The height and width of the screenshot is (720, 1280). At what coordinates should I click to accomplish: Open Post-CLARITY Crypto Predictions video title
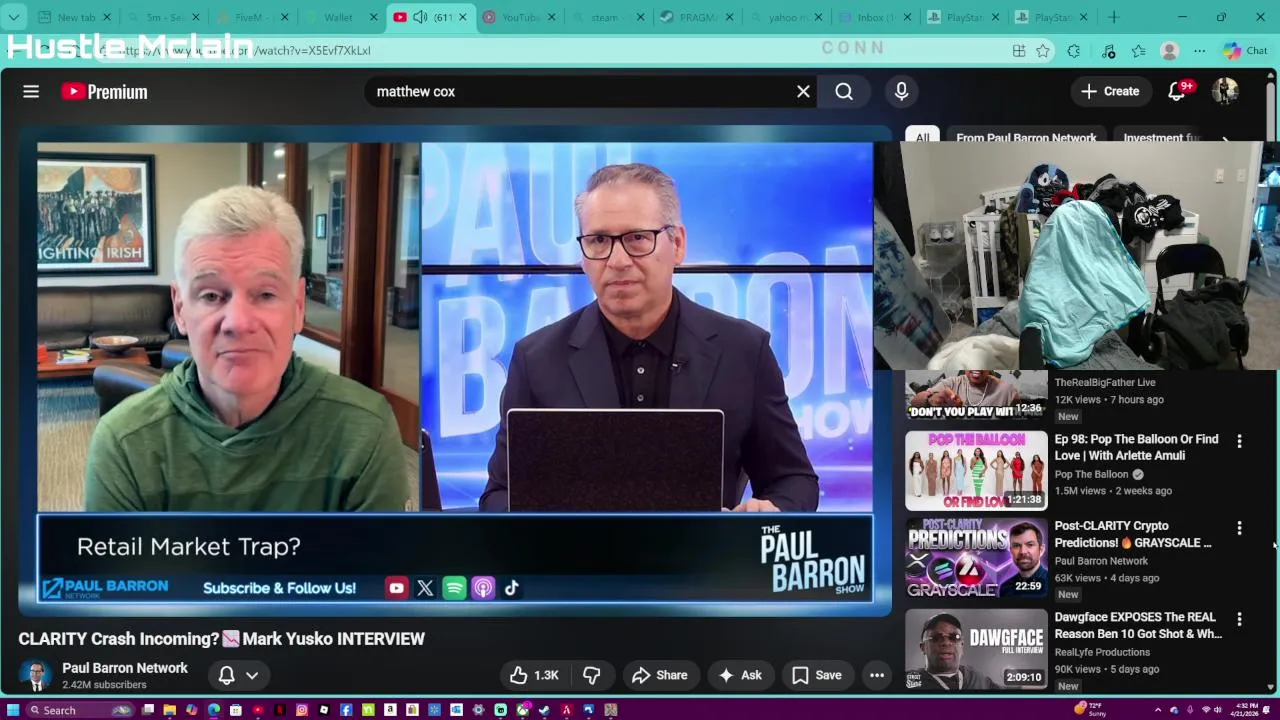pos(1132,534)
